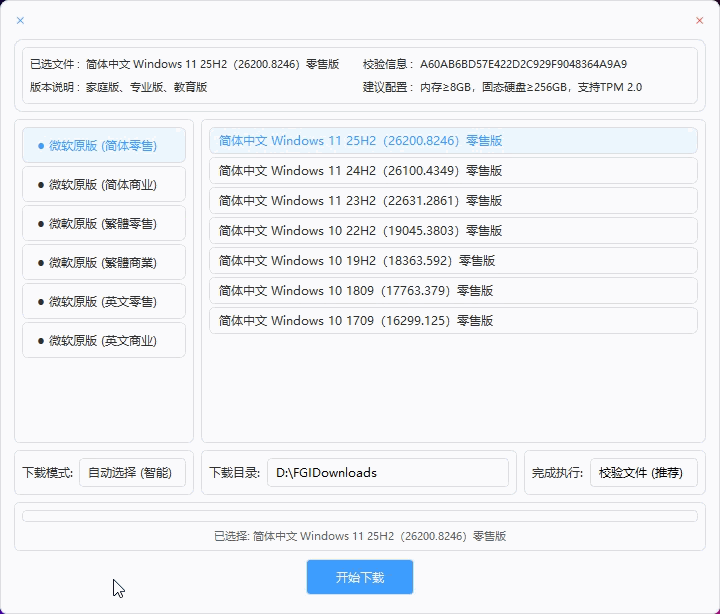Click the download progress bar

(360, 516)
